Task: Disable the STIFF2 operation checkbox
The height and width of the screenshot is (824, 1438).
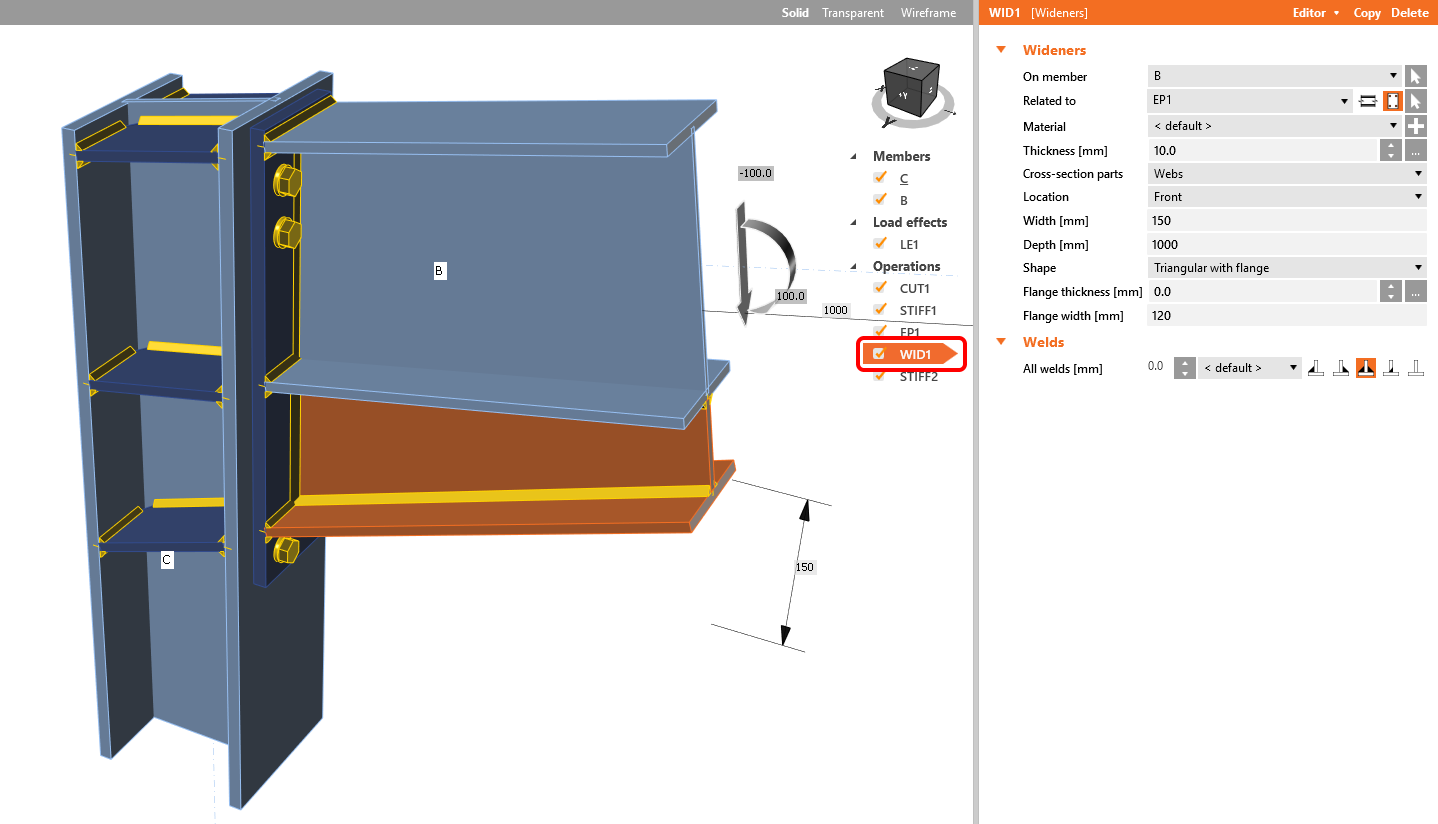Action: click(879, 376)
